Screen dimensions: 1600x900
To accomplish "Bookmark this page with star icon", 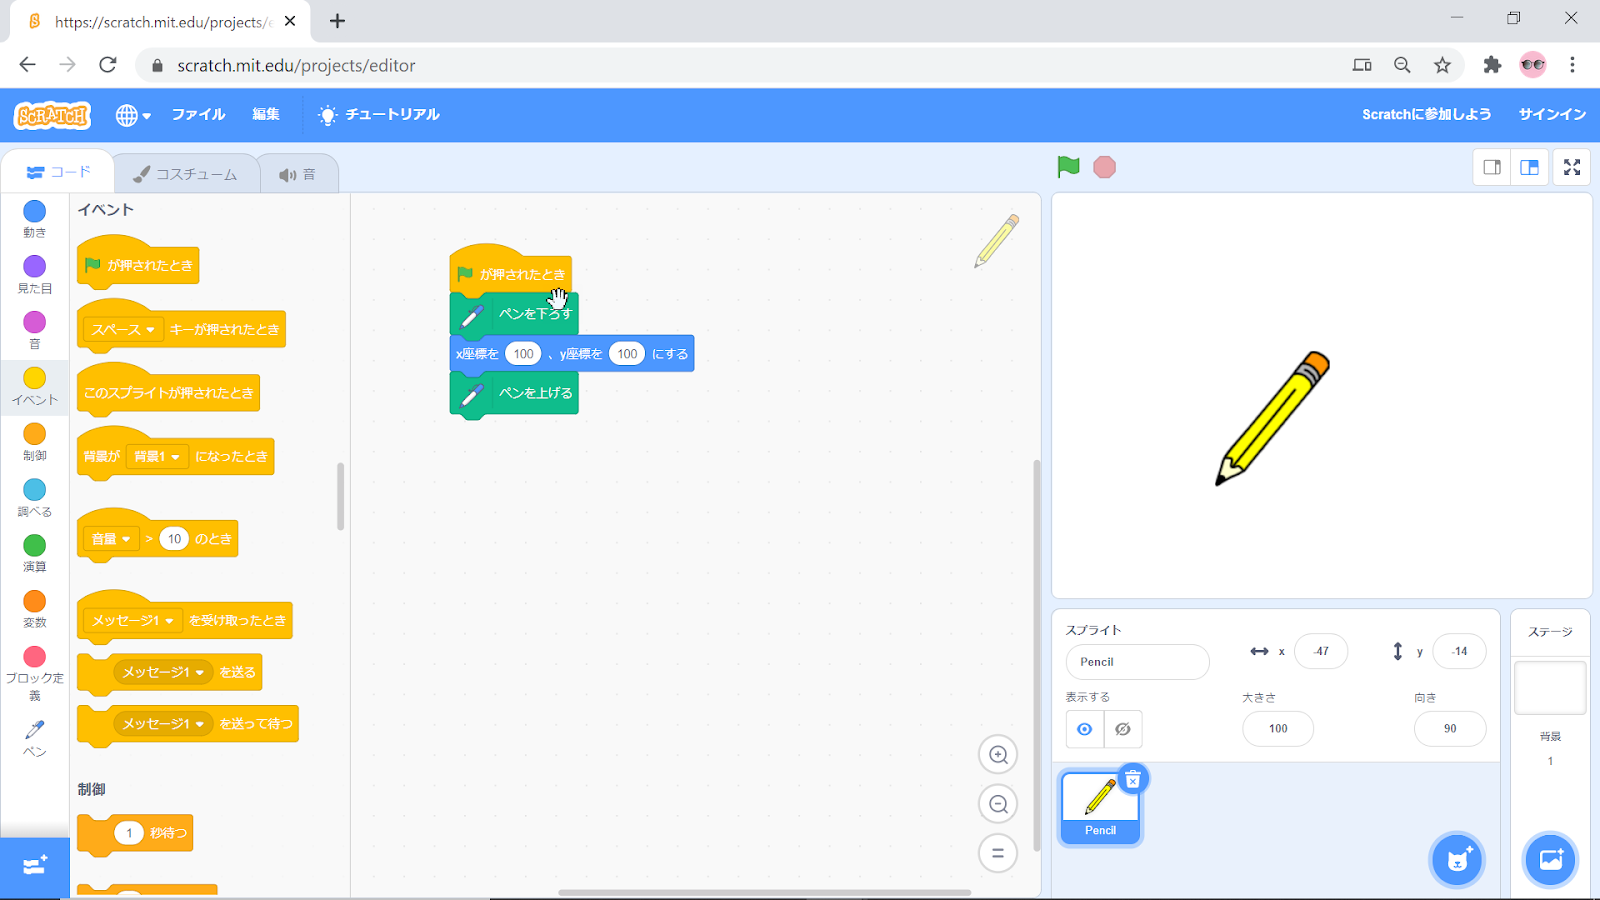I will [x=1442, y=65].
